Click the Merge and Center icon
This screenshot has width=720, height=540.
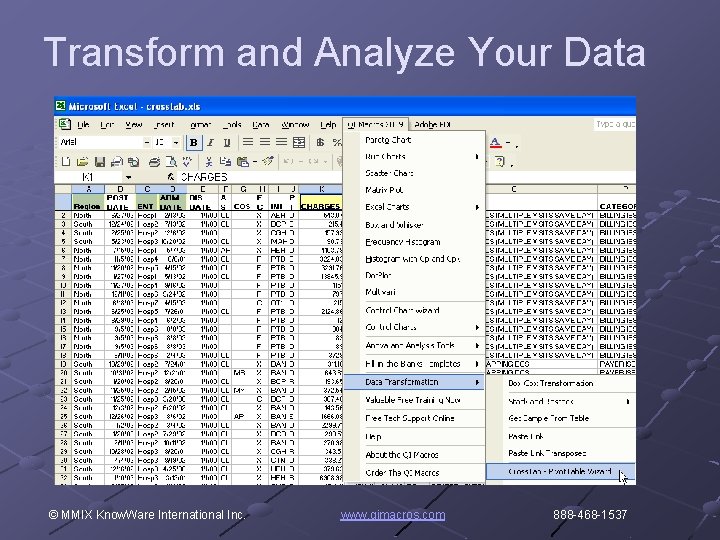click(299, 142)
